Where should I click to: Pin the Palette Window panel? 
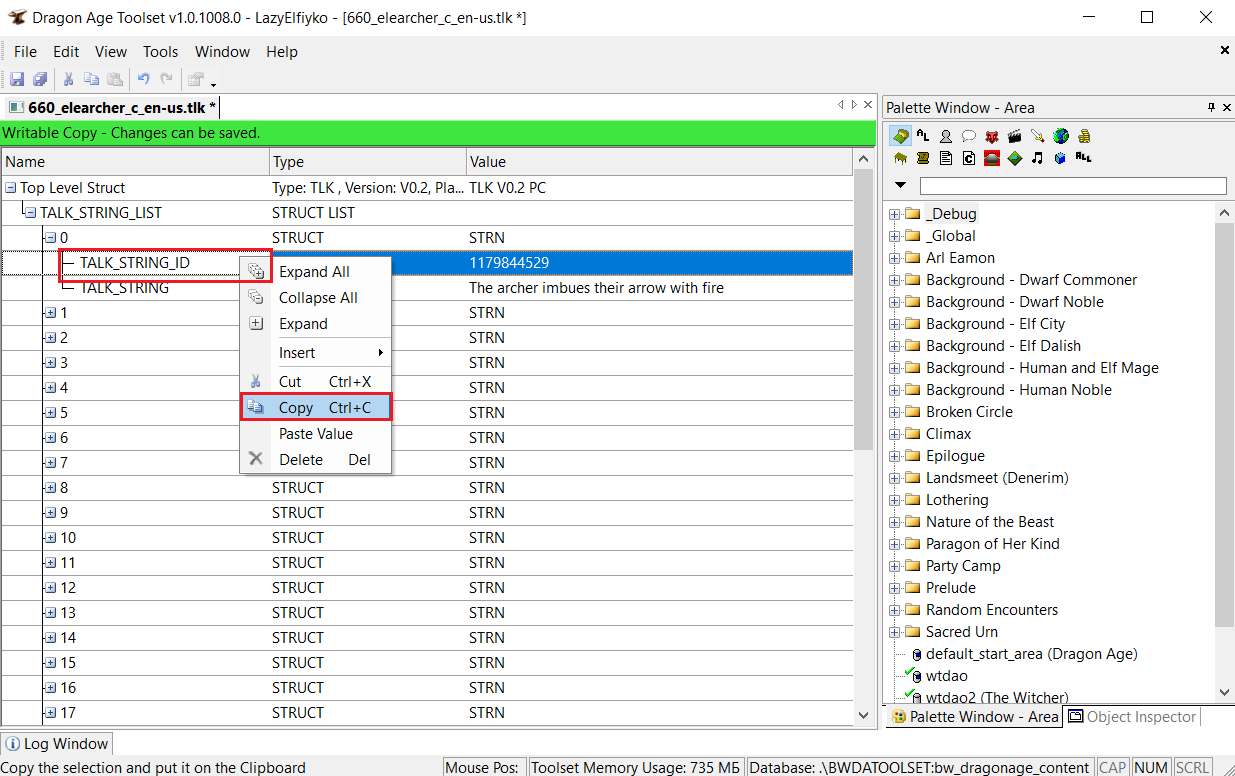1211,107
